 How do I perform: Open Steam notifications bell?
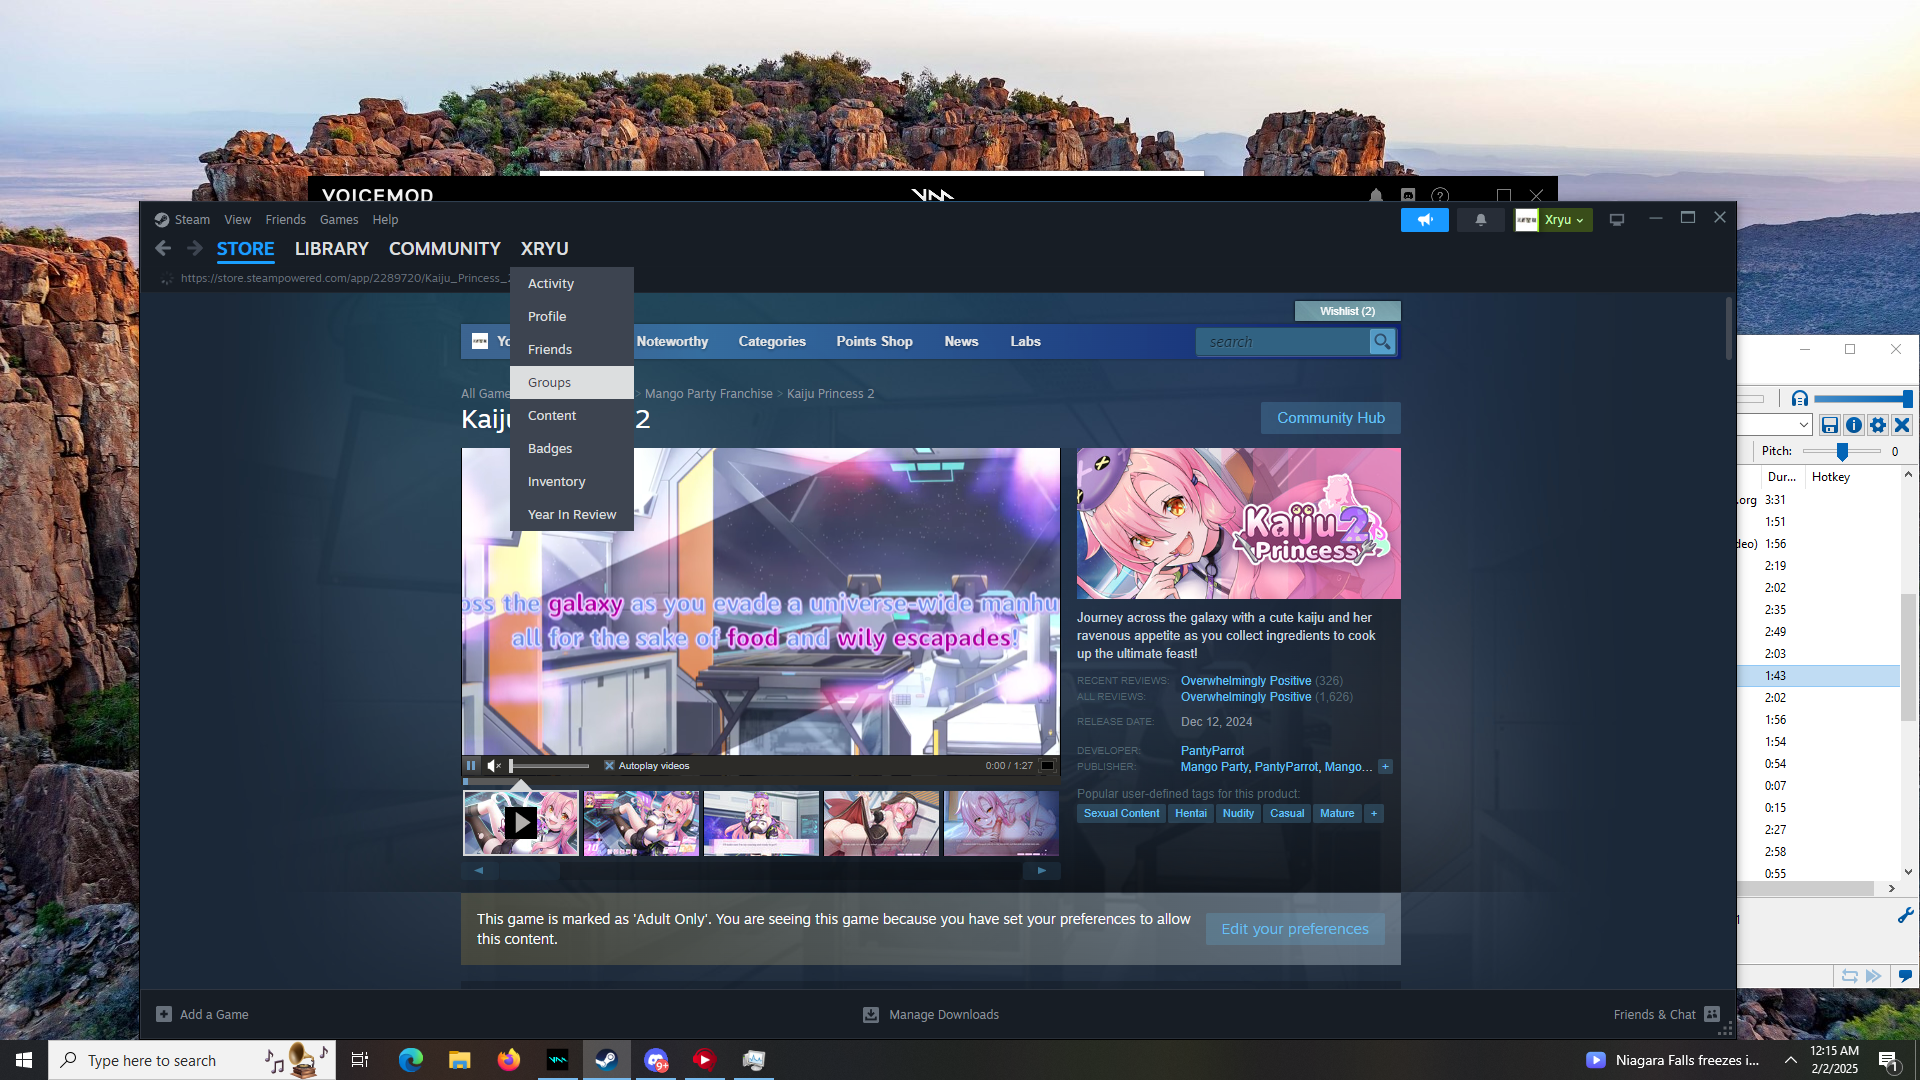1480,220
